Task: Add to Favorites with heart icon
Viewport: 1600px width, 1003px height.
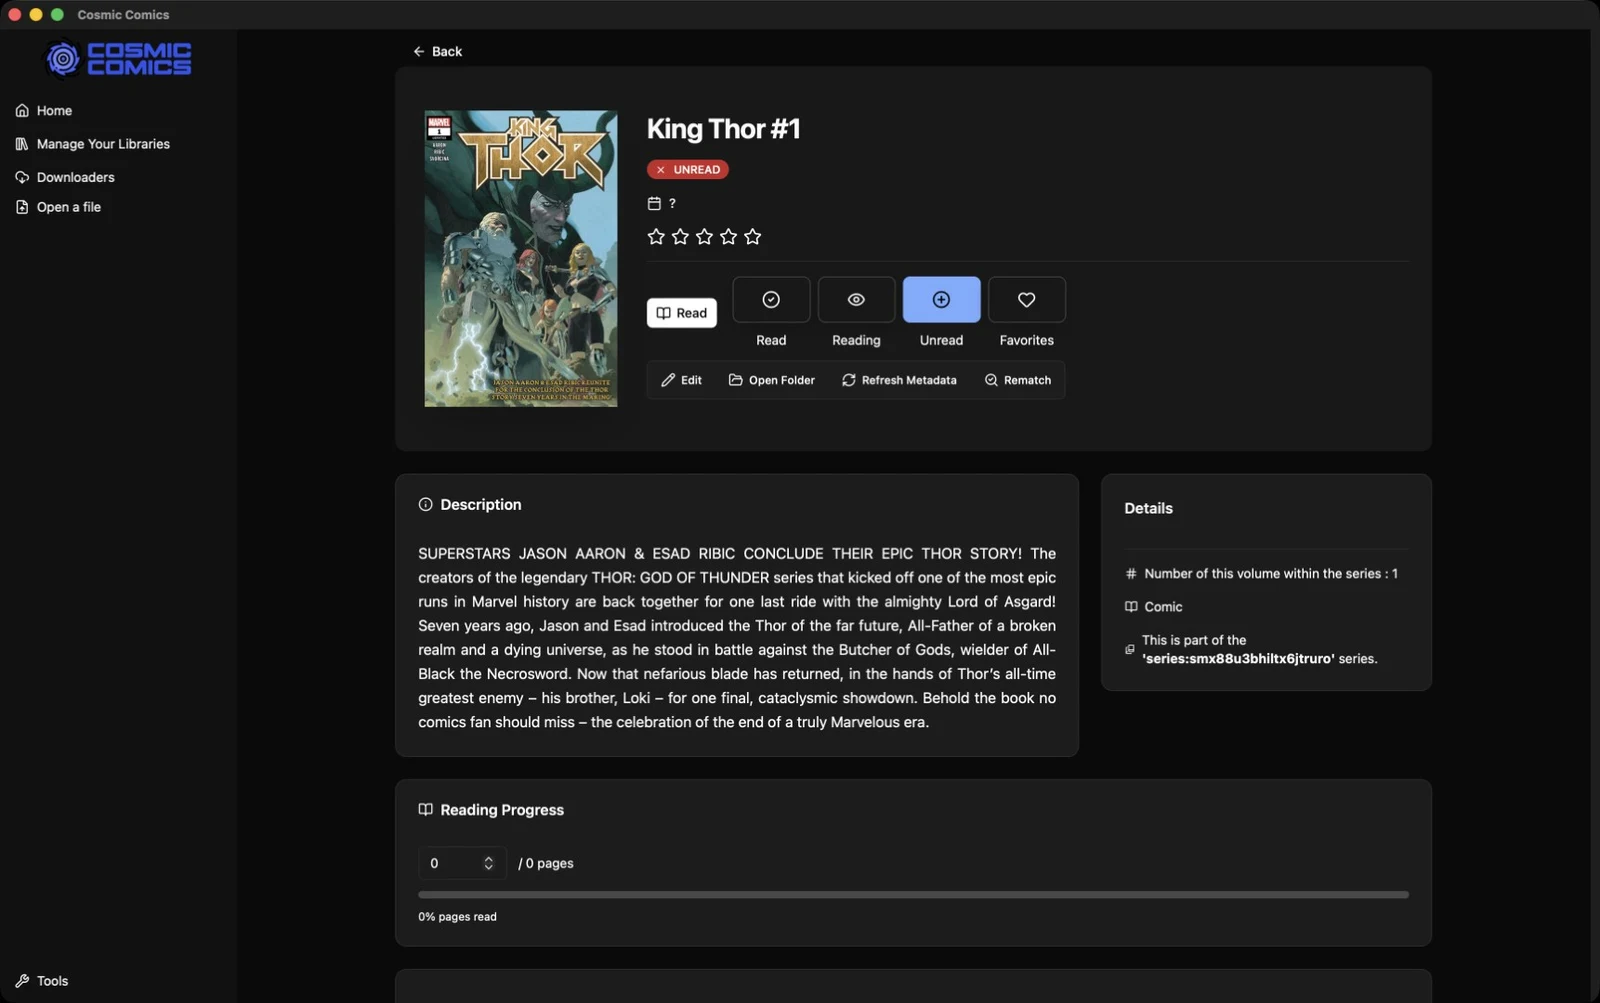Action: pos(1026,299)
